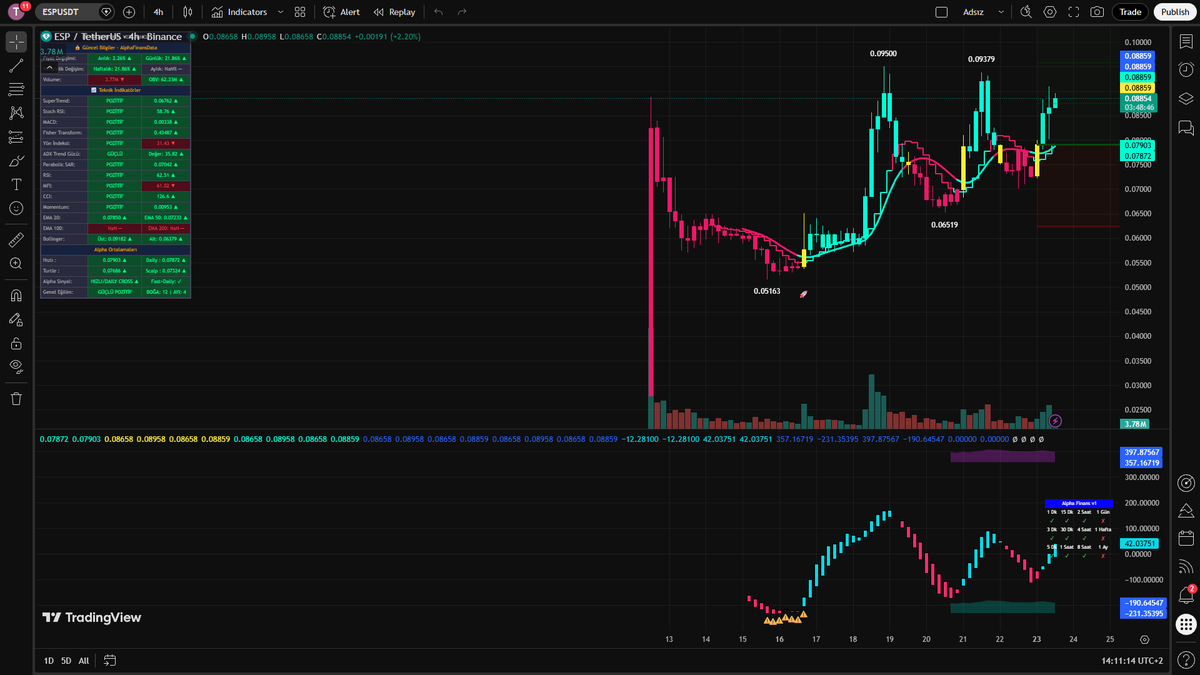Start bar Replay mode
This screenshot has height=675, width=1200.
pos(394,12)
